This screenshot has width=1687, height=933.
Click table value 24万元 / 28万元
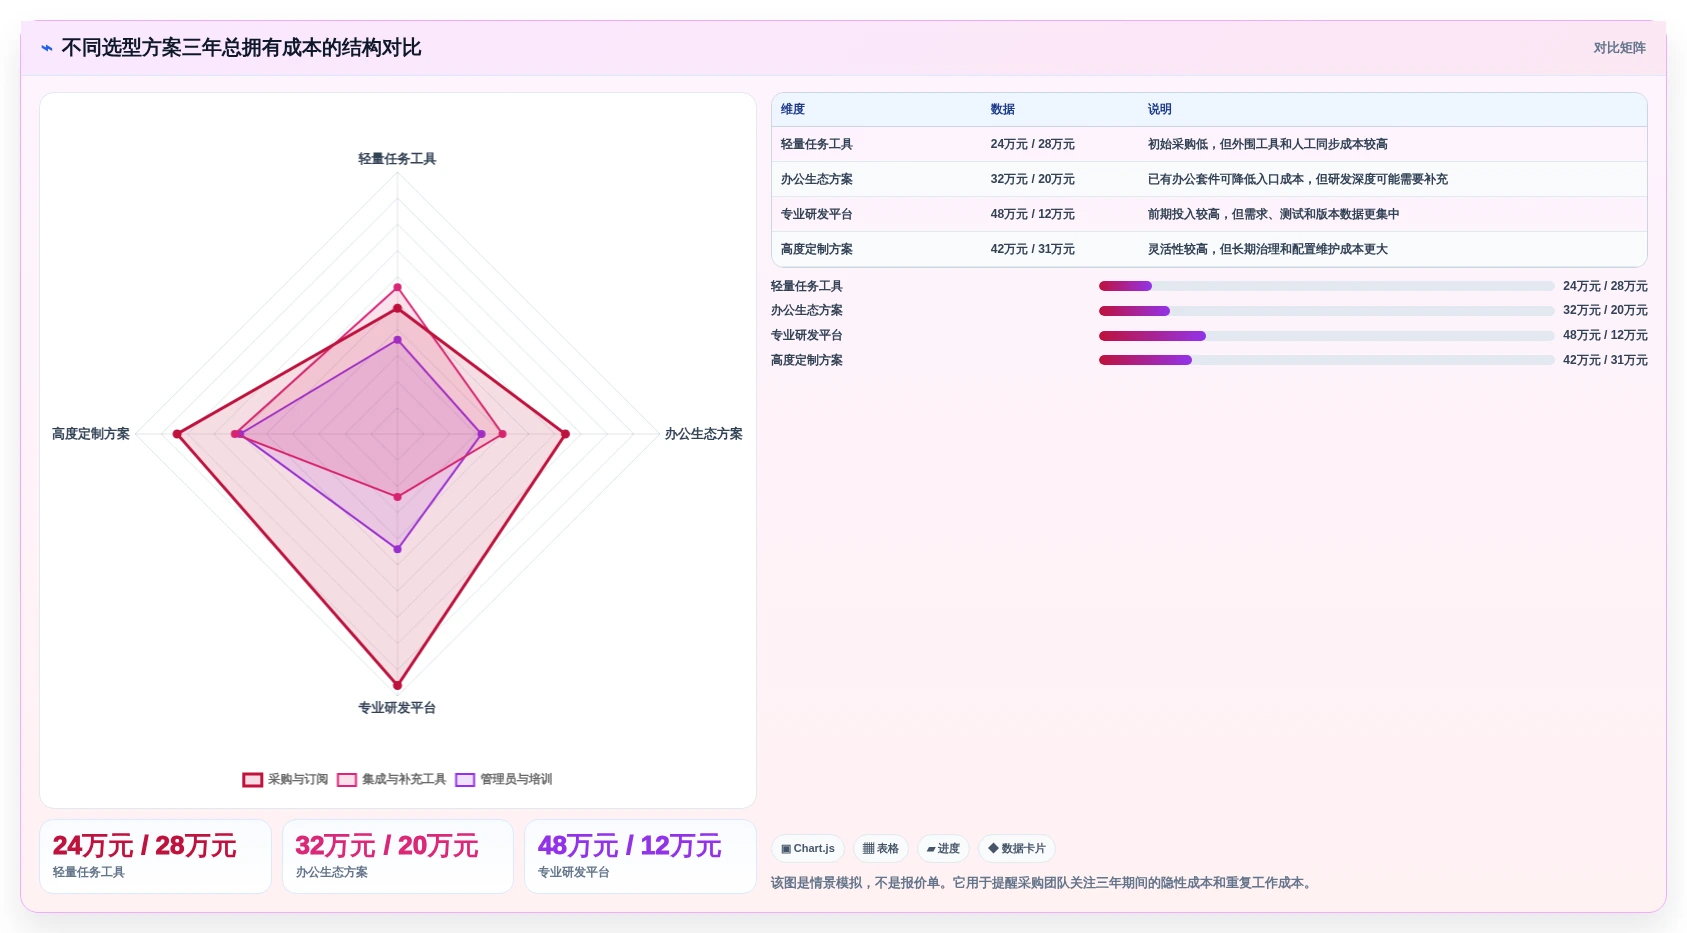[1033, 144]
